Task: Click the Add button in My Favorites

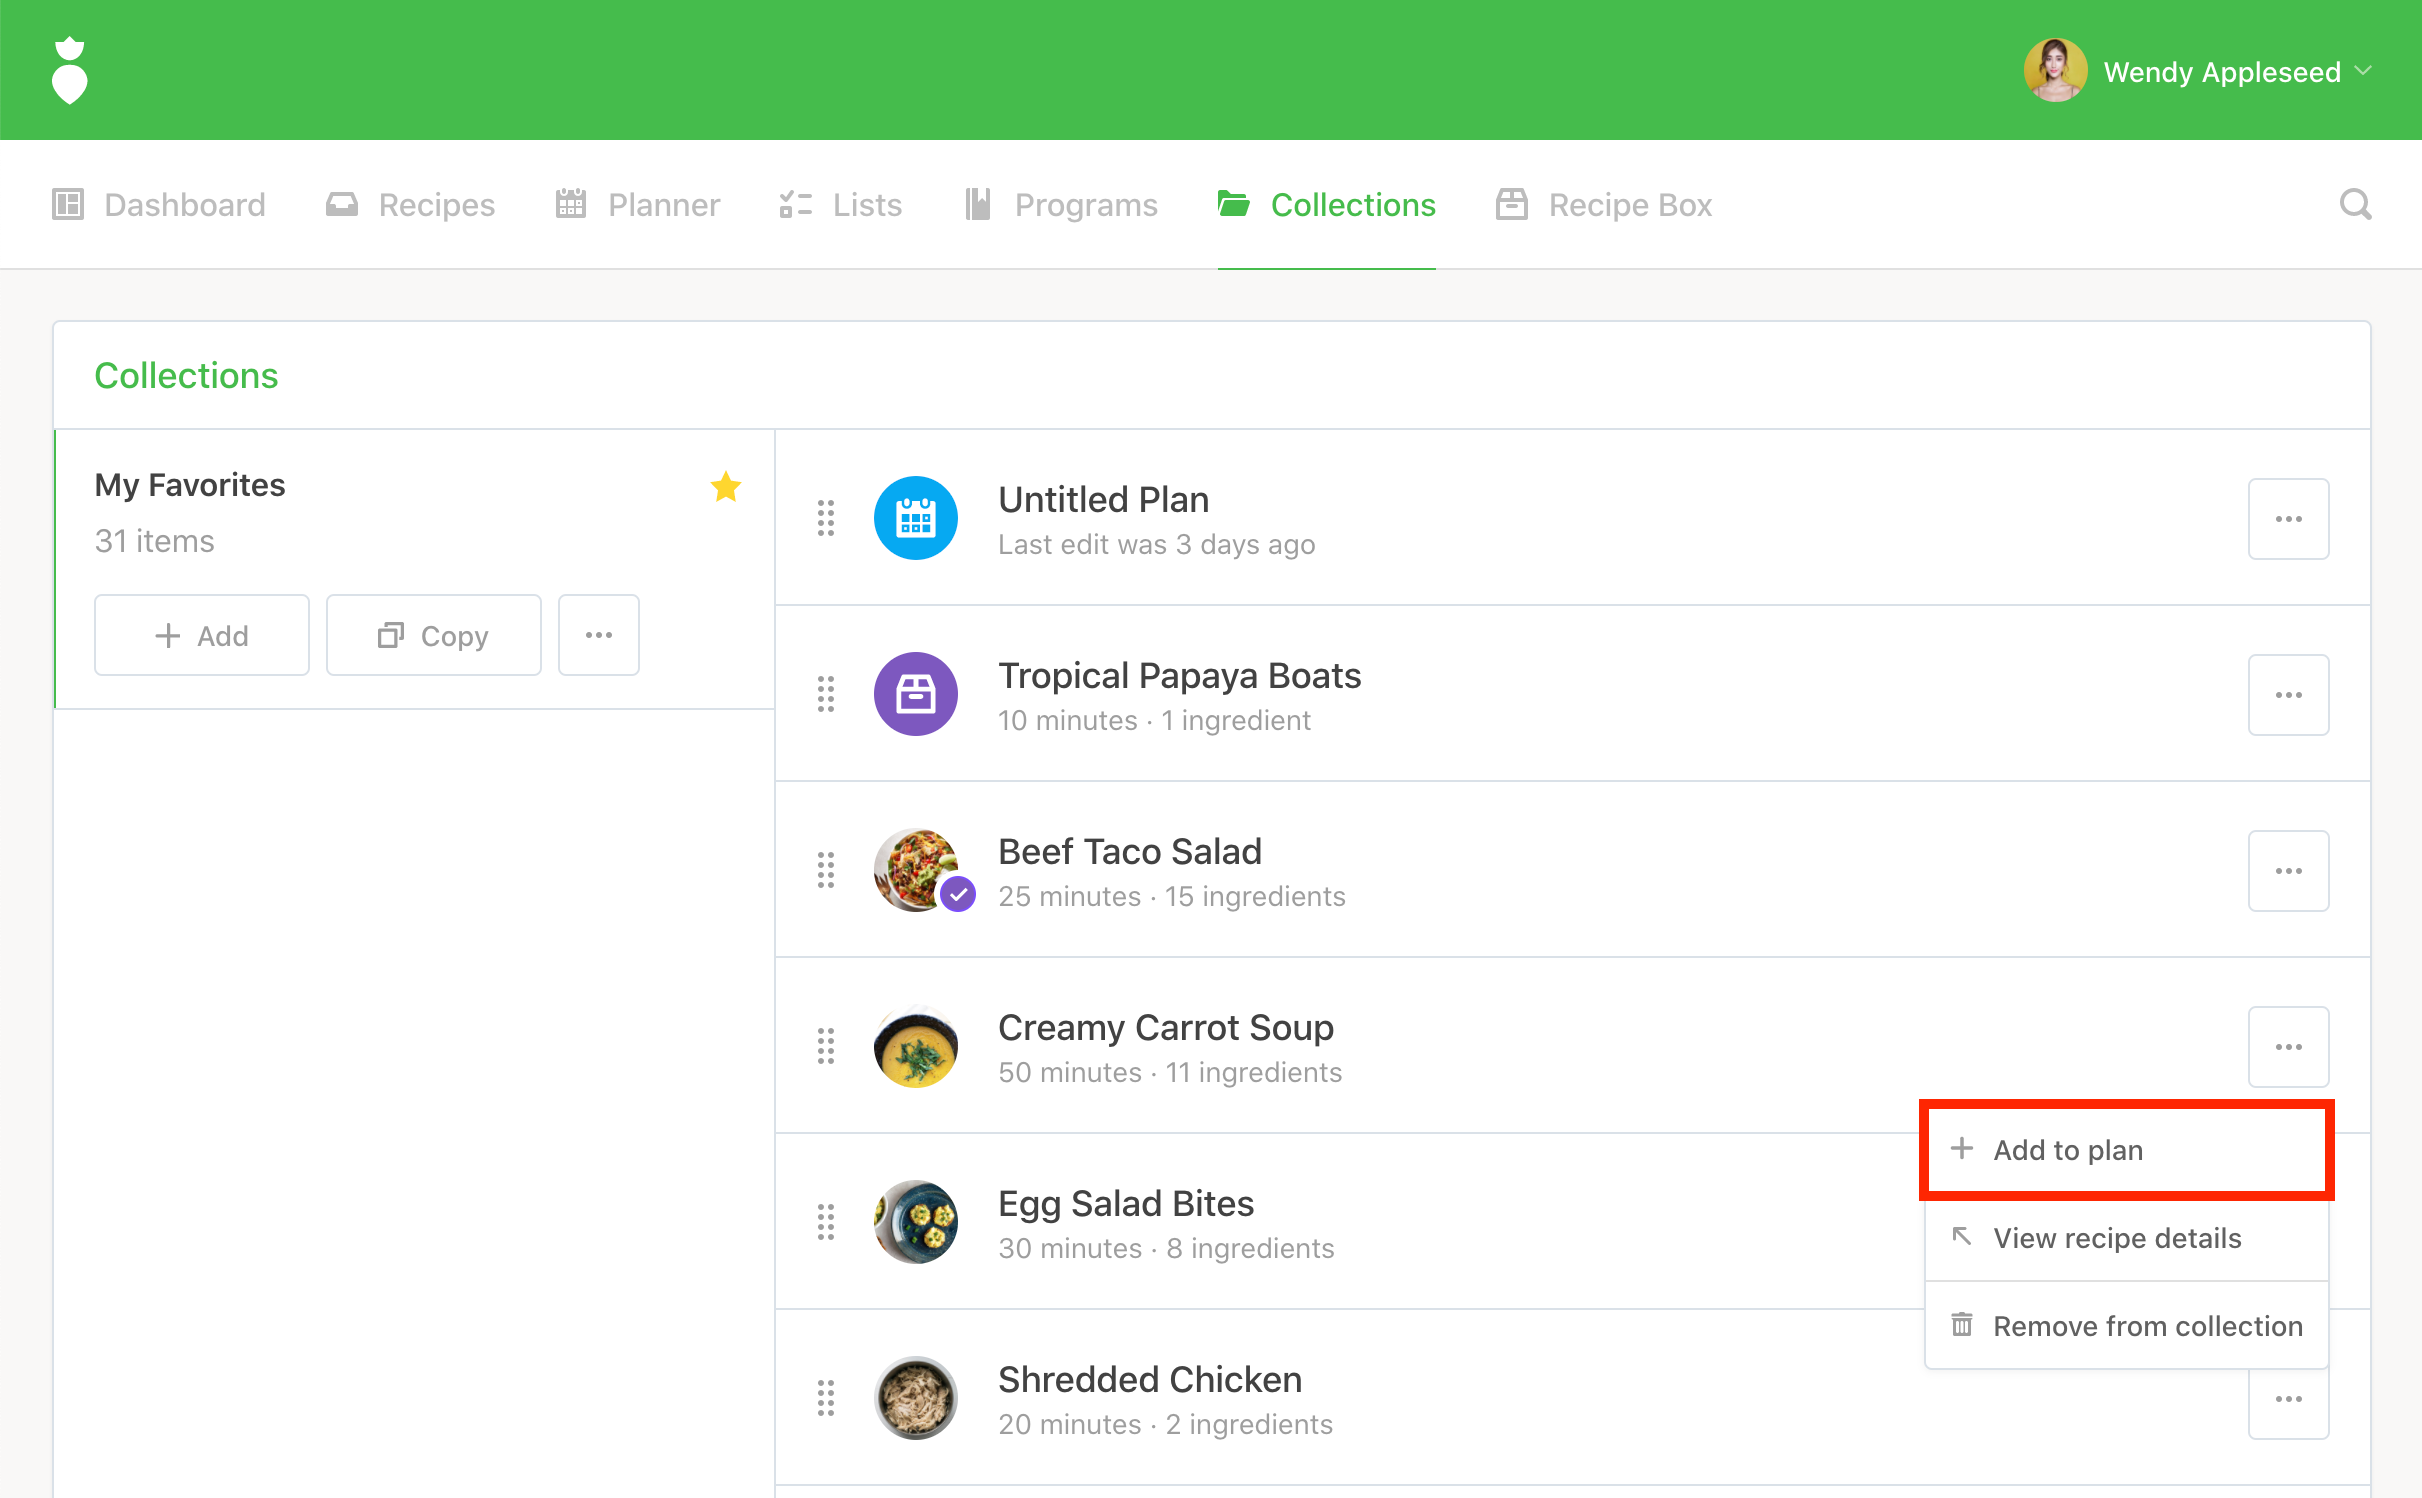Action: click(x=202, y=635)
